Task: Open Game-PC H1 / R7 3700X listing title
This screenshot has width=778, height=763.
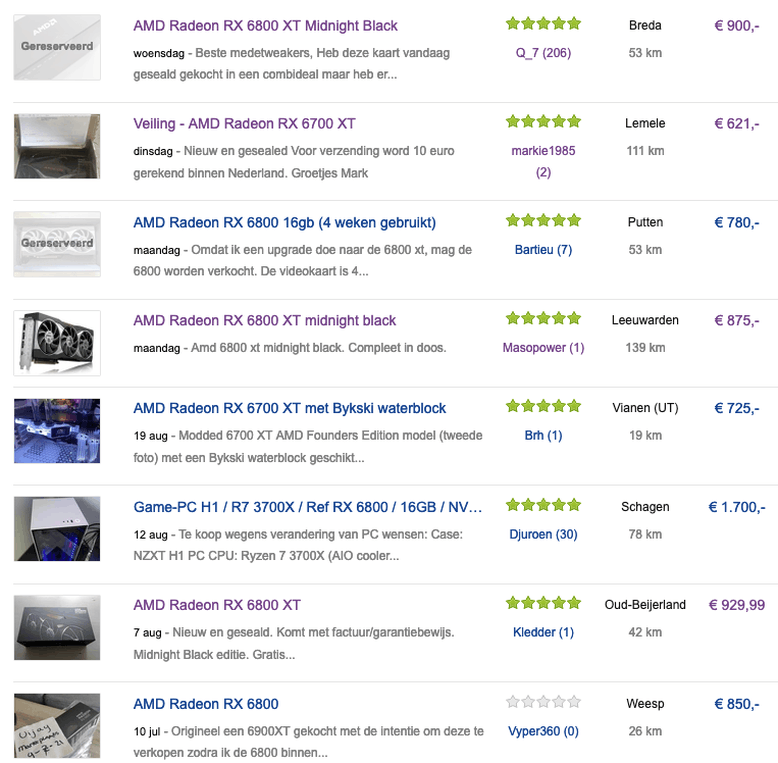Action: pyautogui.click(x=307, y=507)
